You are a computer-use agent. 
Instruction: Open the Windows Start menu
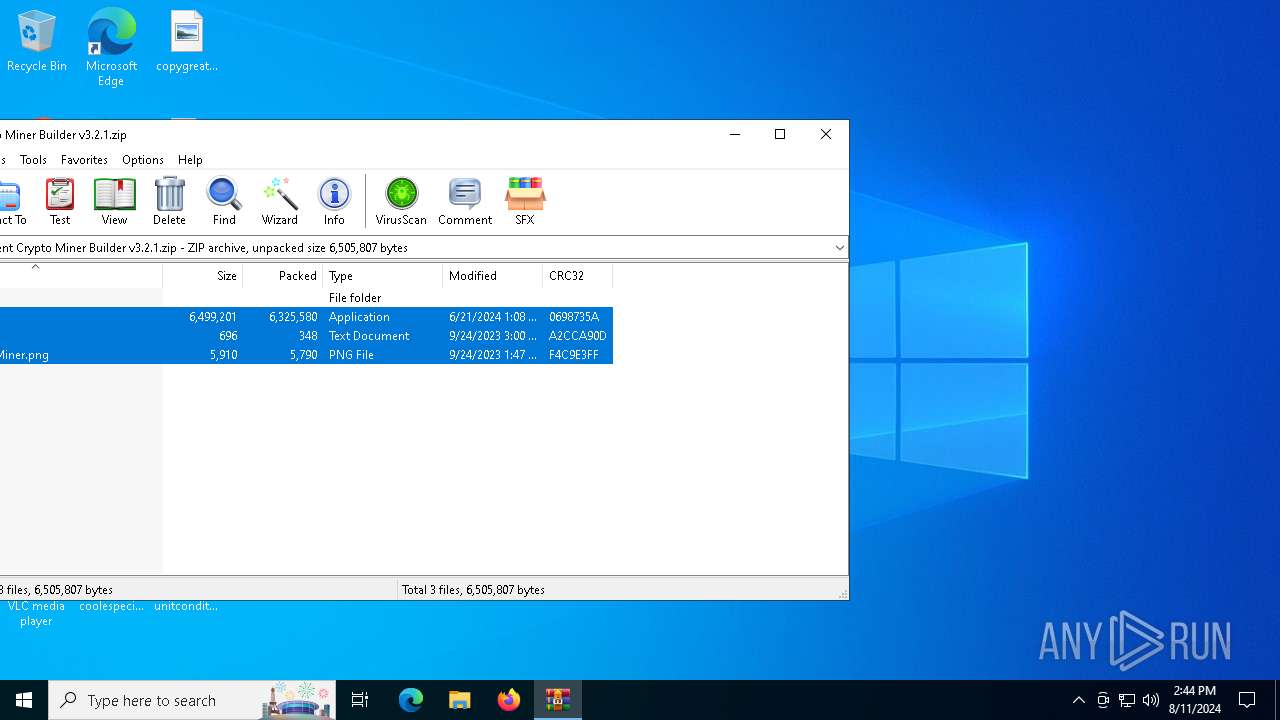tap(24, 700)
